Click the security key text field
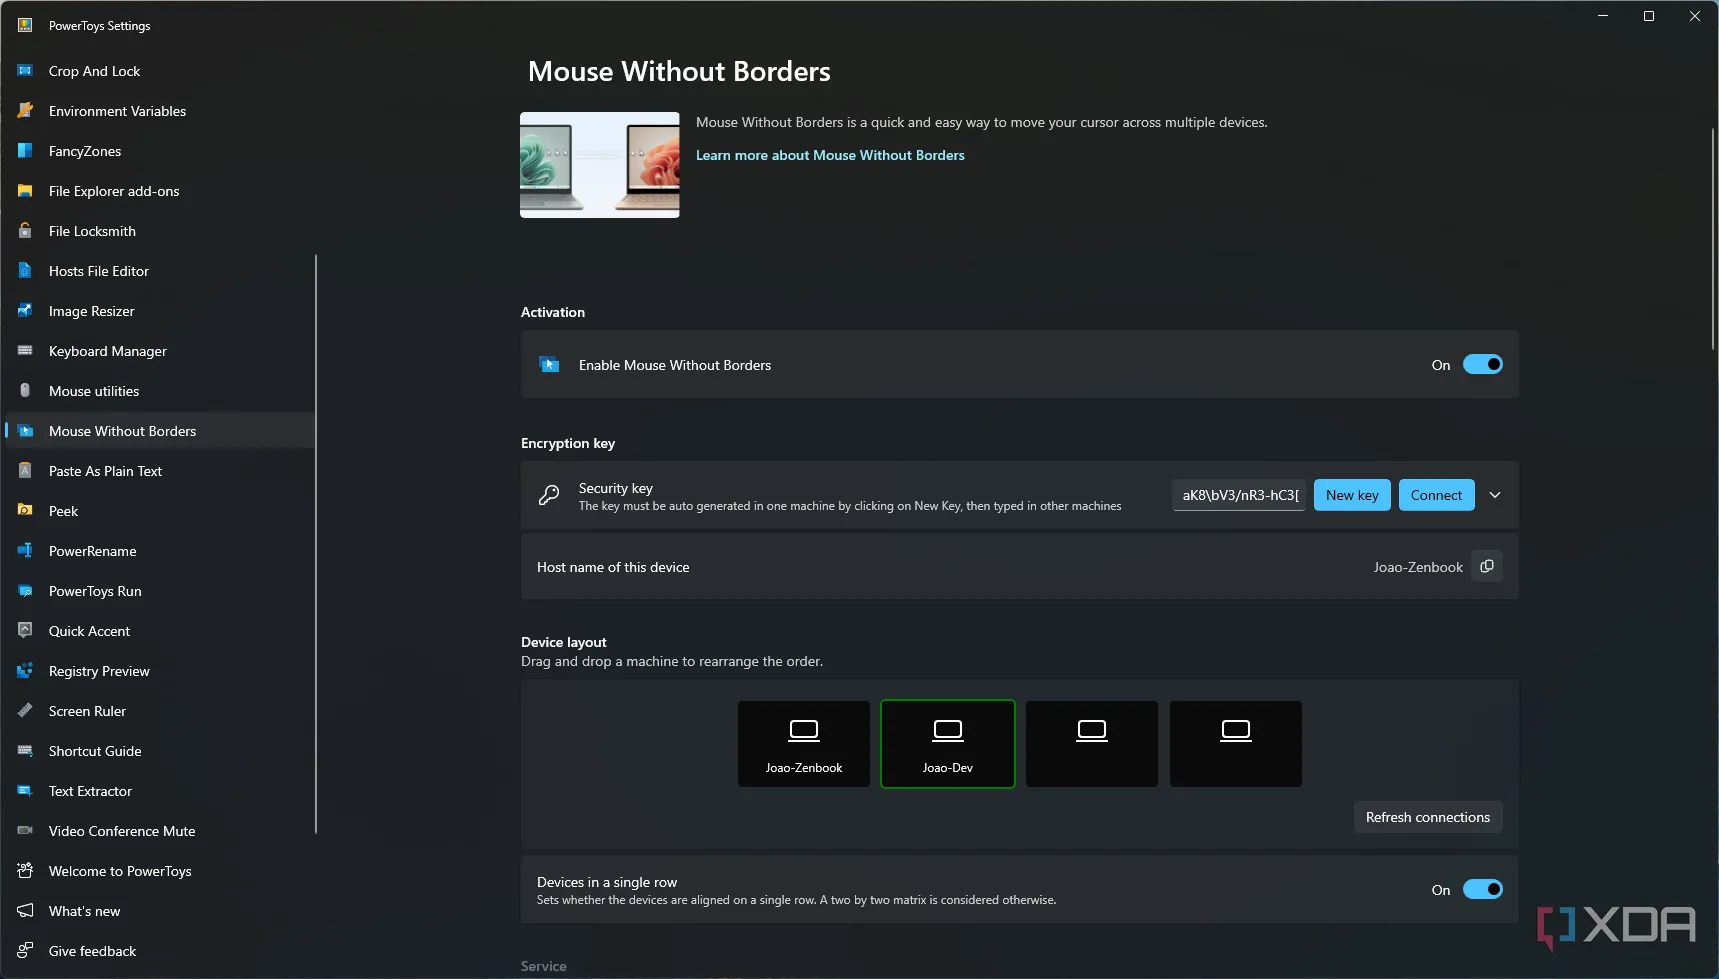This screenshot has width=1719, height=979. (x=1239, y=495)
